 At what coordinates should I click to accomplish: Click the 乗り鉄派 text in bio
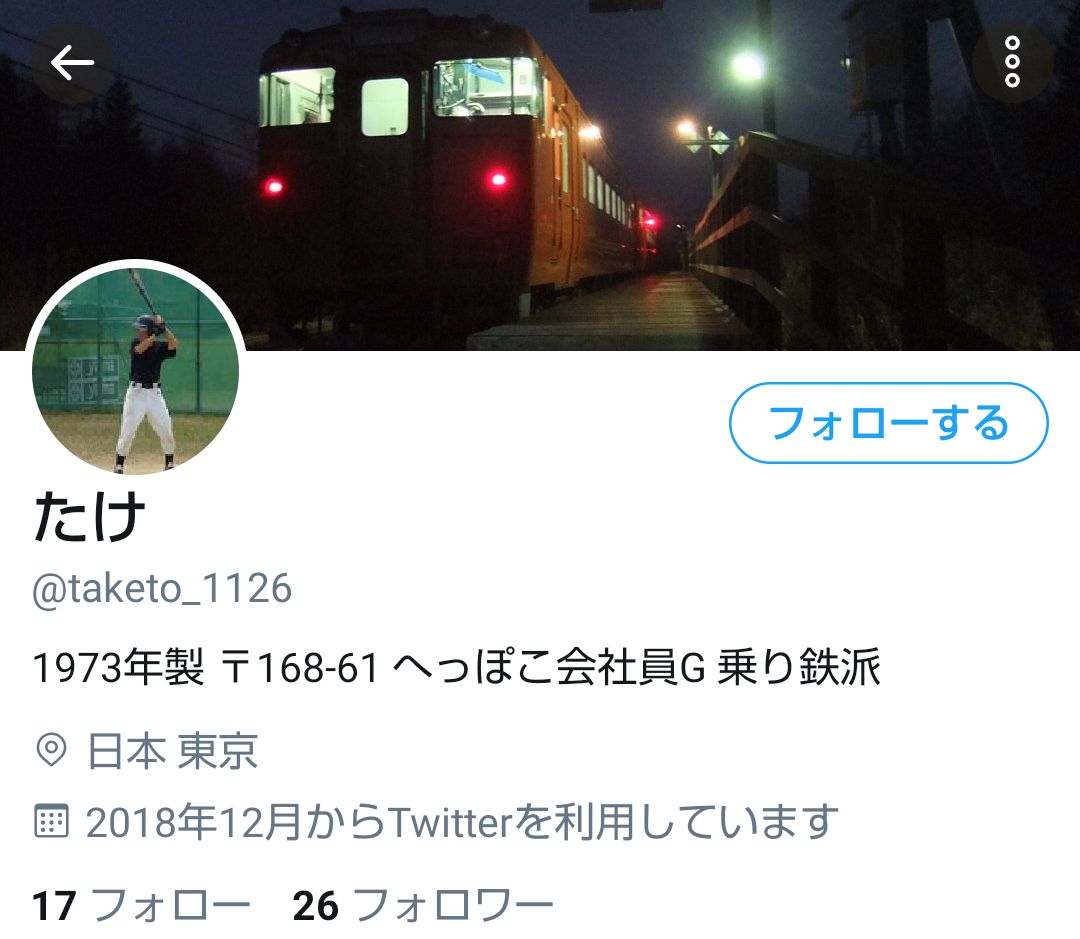(799, 668)
